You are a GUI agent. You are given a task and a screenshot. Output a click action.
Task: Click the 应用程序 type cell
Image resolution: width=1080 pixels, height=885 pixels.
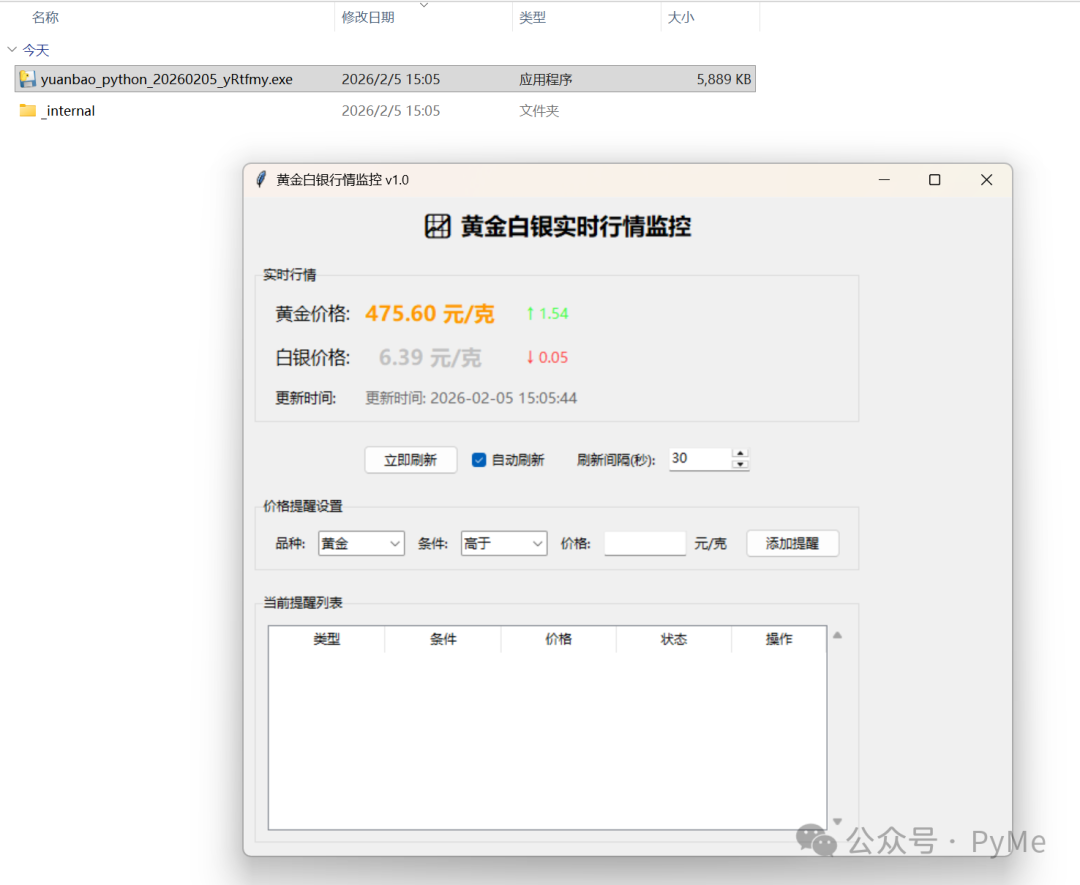coord(546,79)
